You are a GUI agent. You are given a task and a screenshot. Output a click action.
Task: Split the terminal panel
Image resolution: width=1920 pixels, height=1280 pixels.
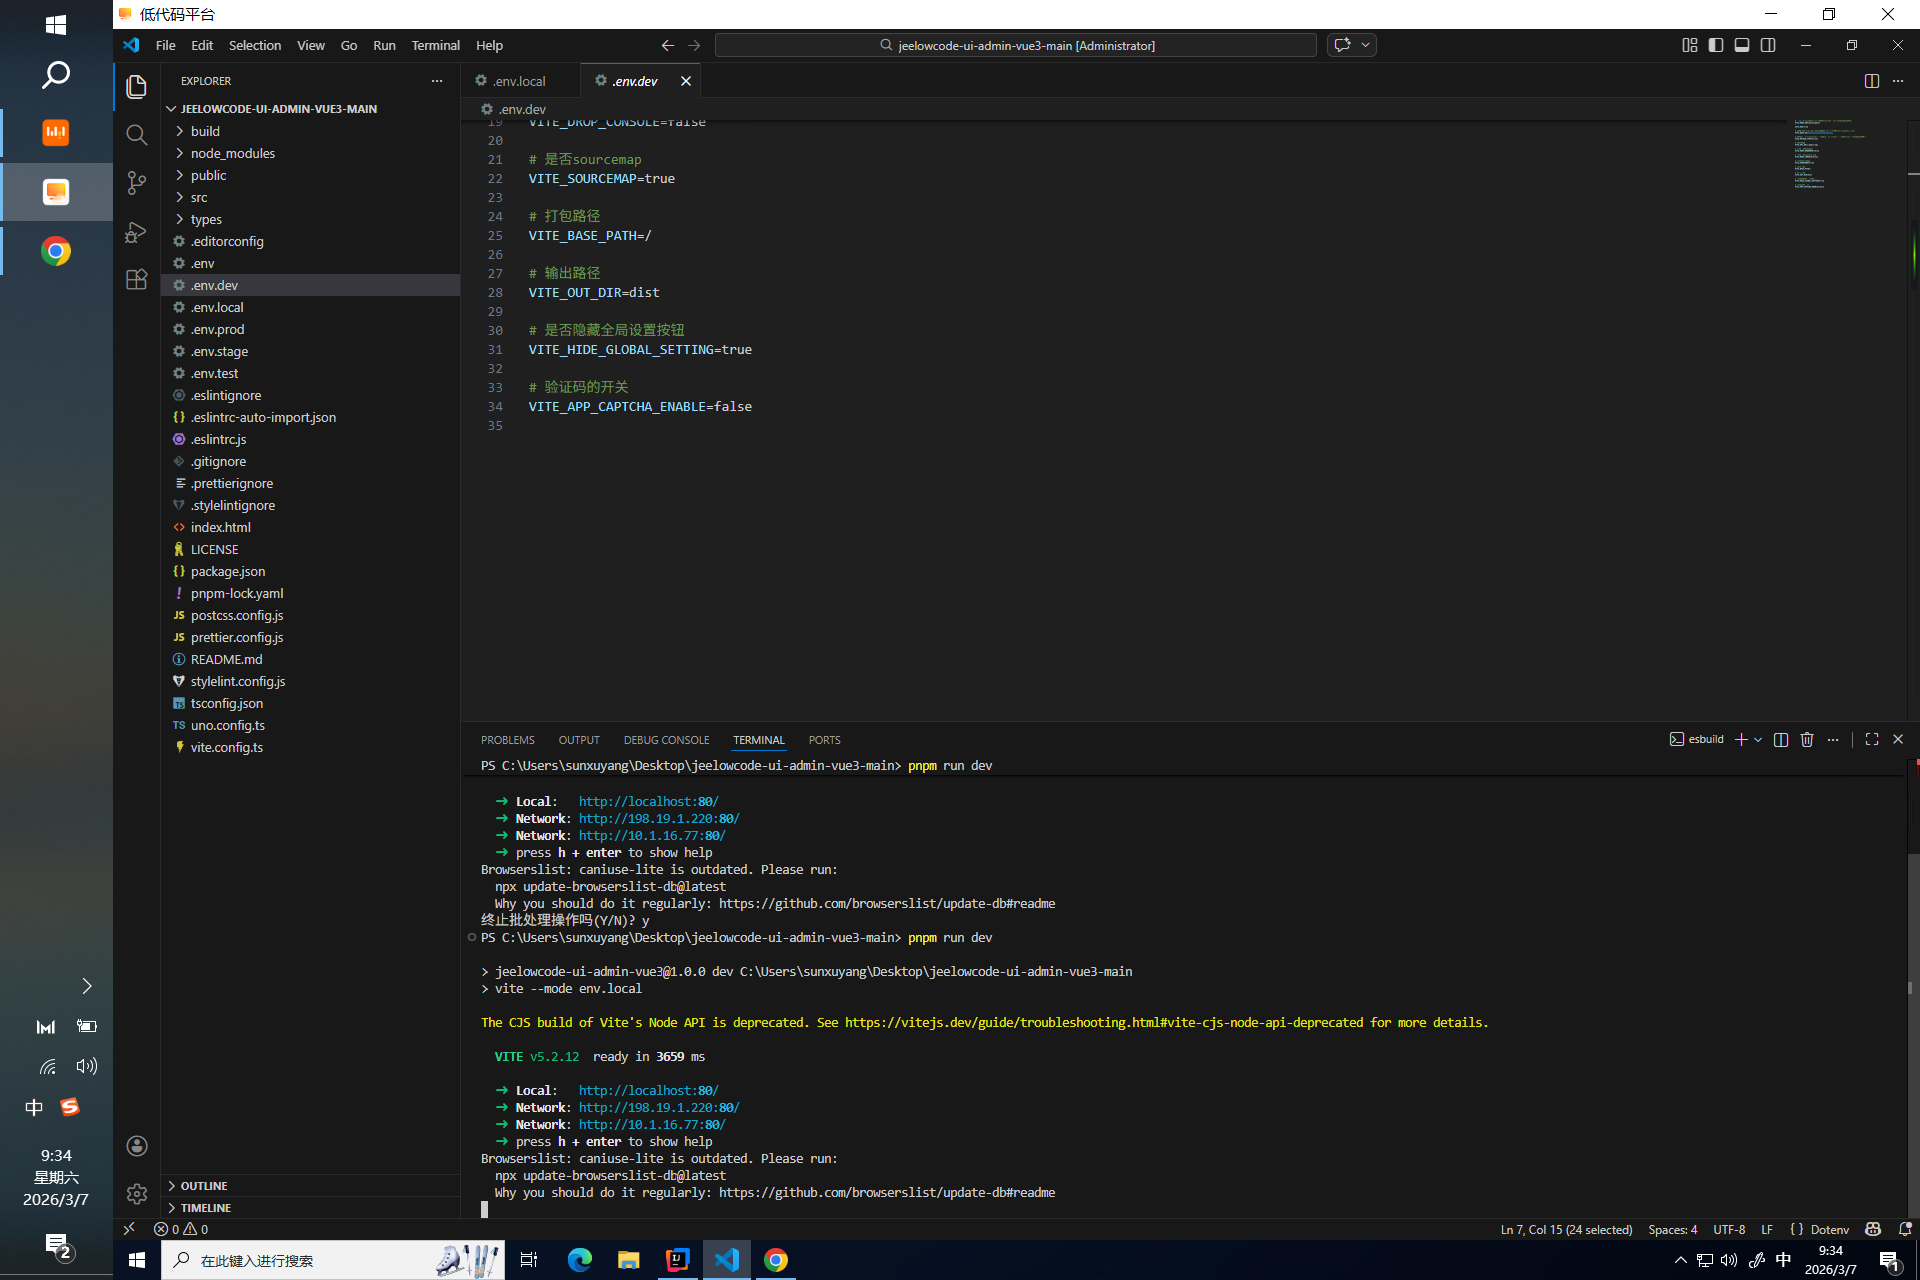click(x=1781, y=740)
